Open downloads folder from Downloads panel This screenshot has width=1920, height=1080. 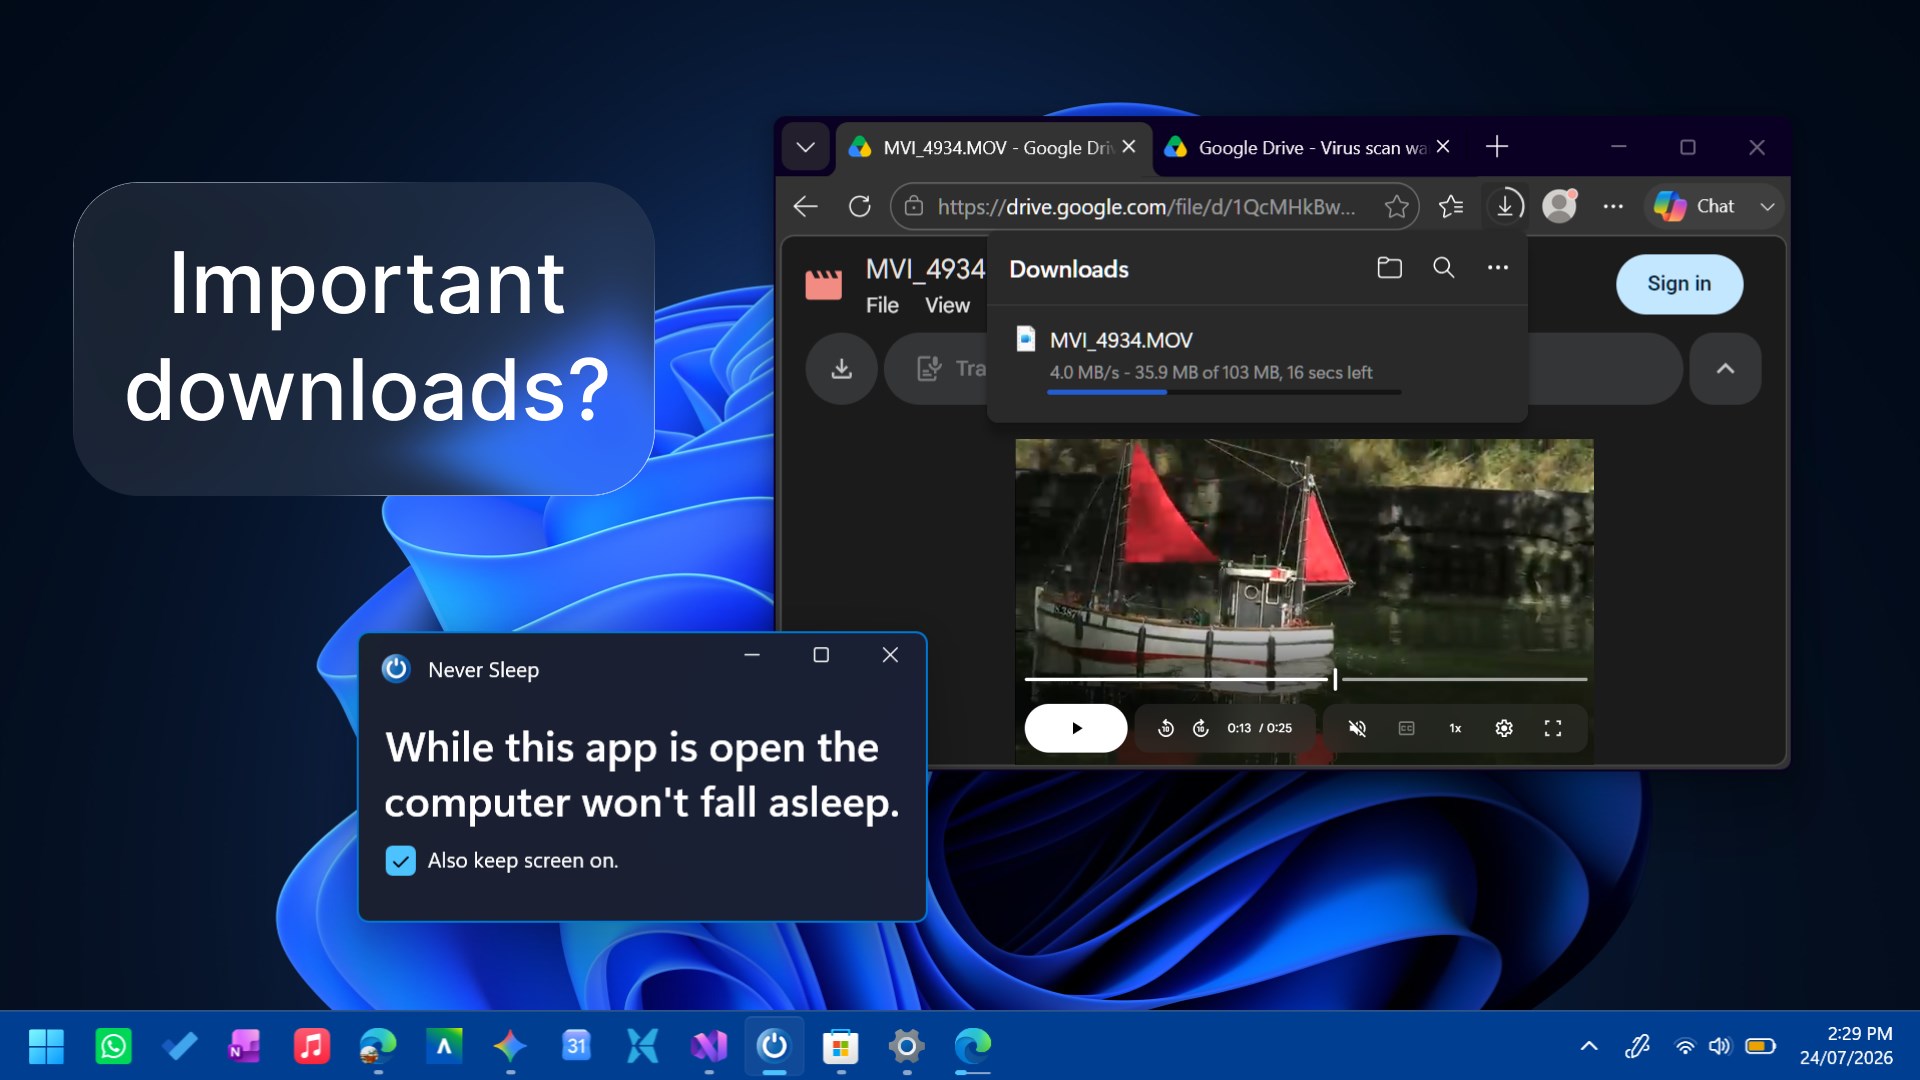tap(1389, 268)
